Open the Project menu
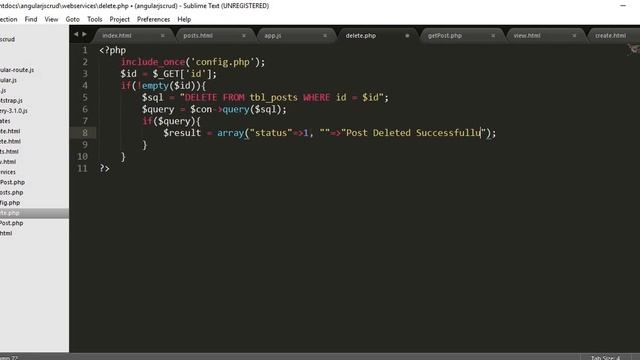Screen dimensions: 640x360 (x=120, y=19)
